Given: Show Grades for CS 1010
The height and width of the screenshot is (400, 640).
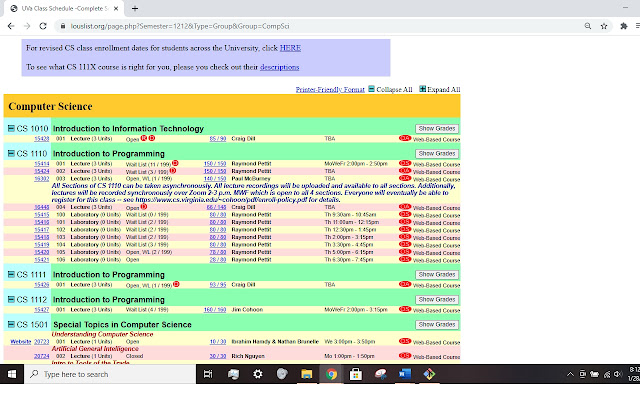Looking at the screenshot, I should [437, 129].
